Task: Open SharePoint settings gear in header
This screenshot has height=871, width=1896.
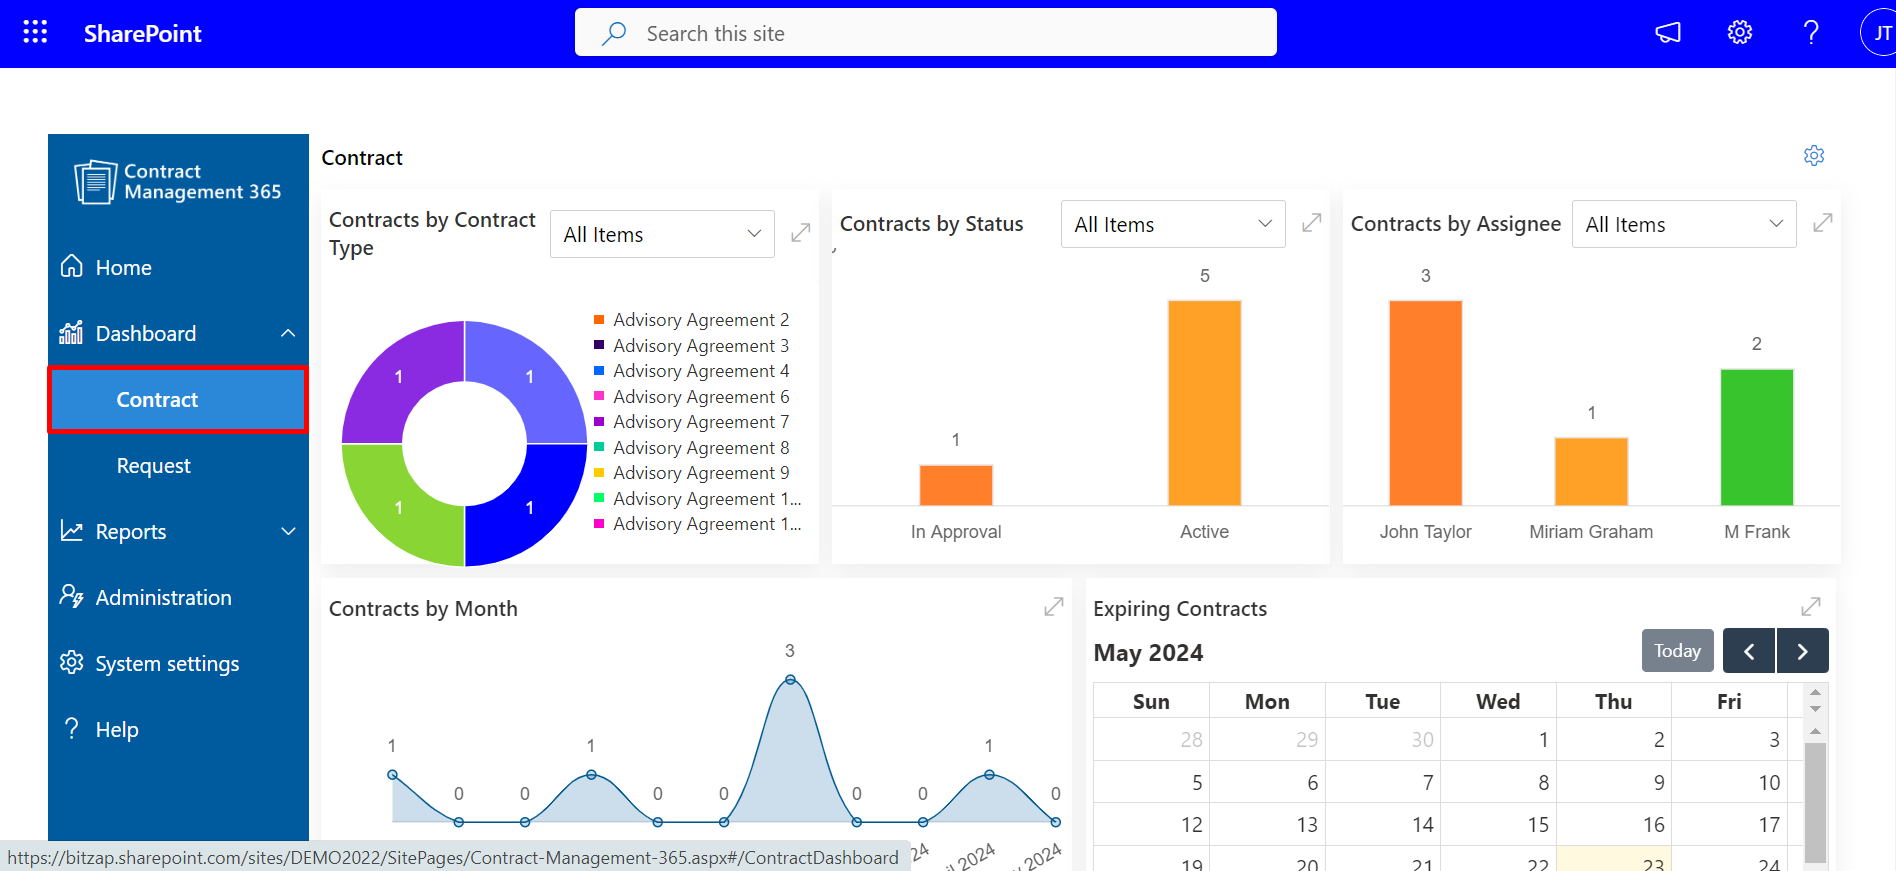Action: (1740, 33)
